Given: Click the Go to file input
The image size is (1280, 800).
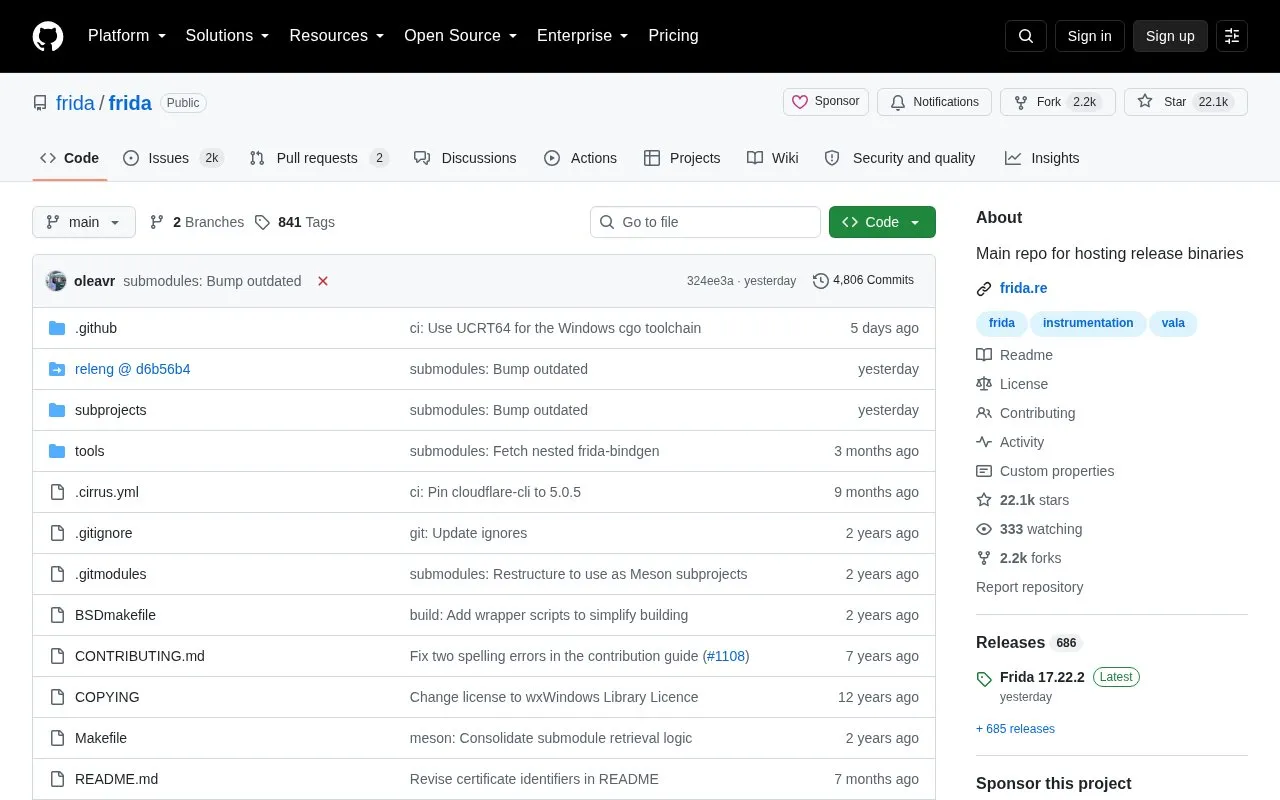Looking at the screenshot, I should 705,222.
